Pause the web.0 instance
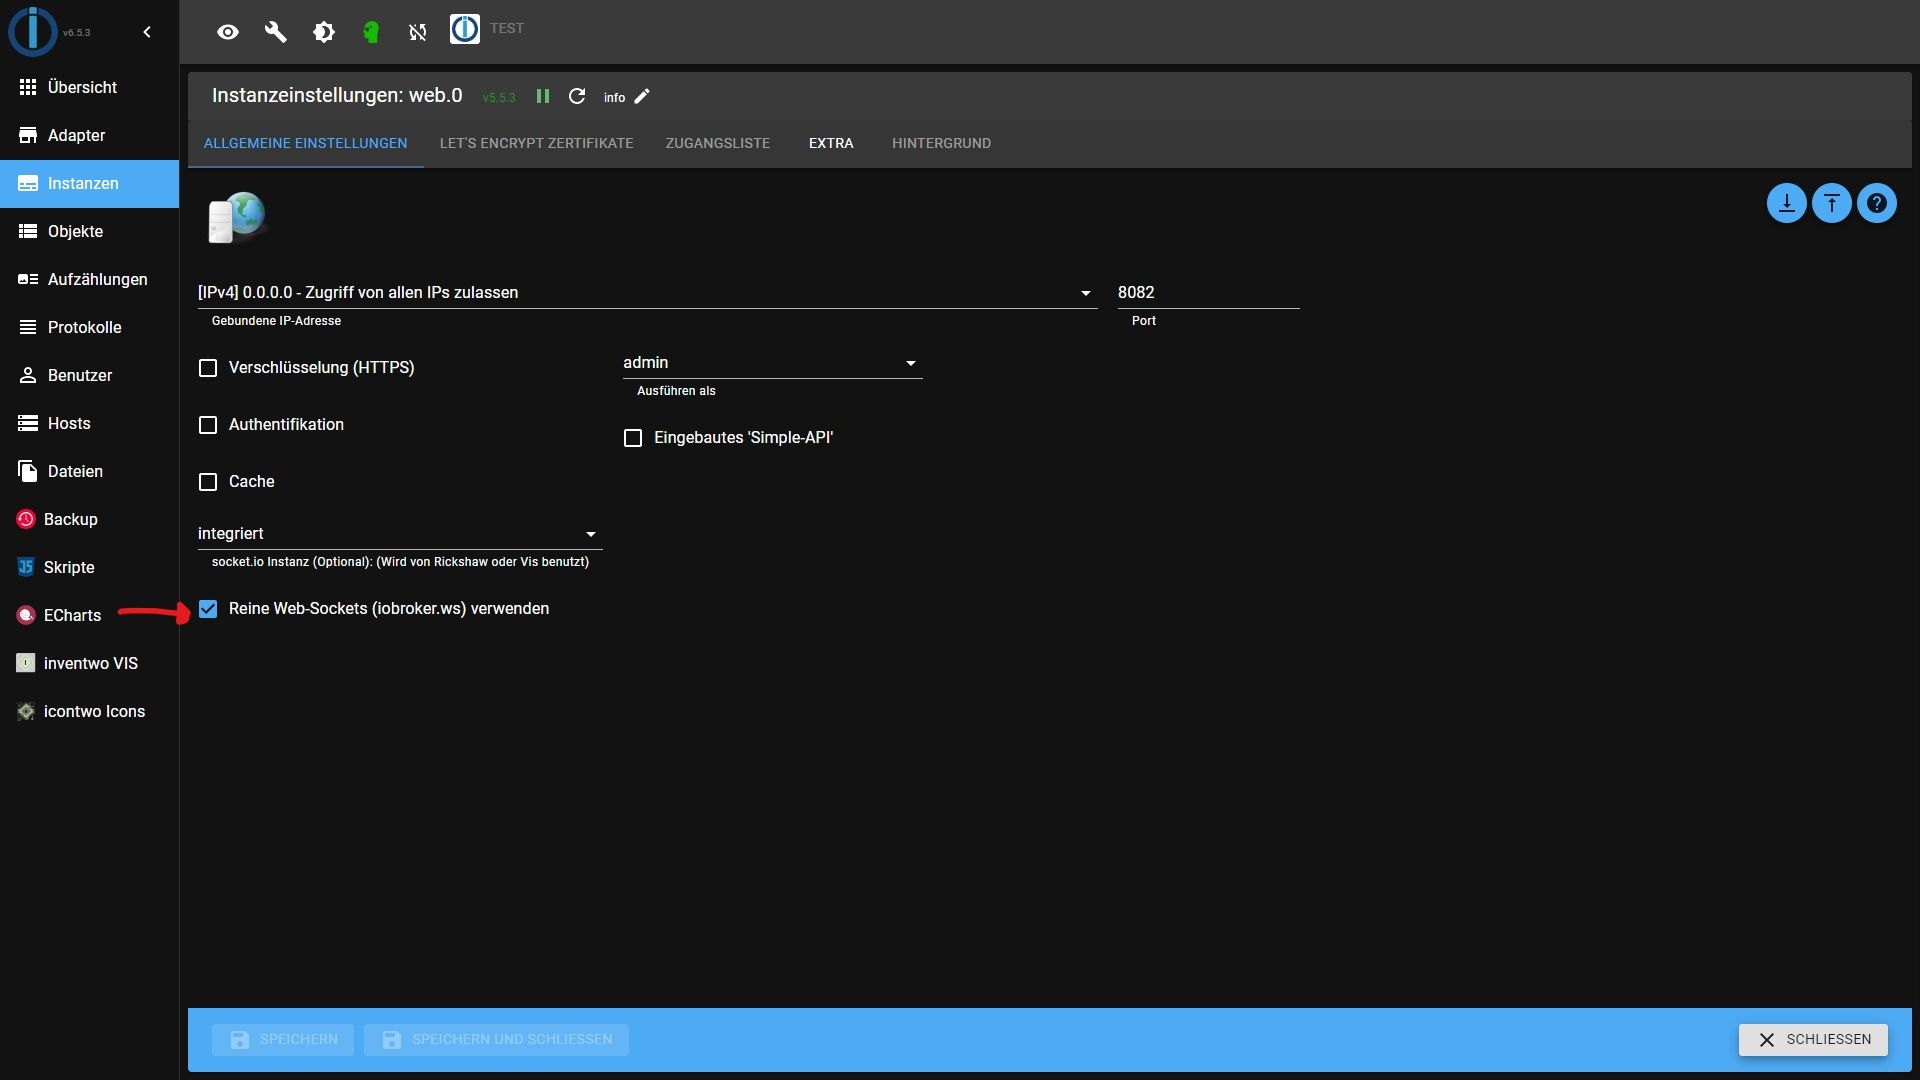The image size is (1920, 1080). coord(543,96)
